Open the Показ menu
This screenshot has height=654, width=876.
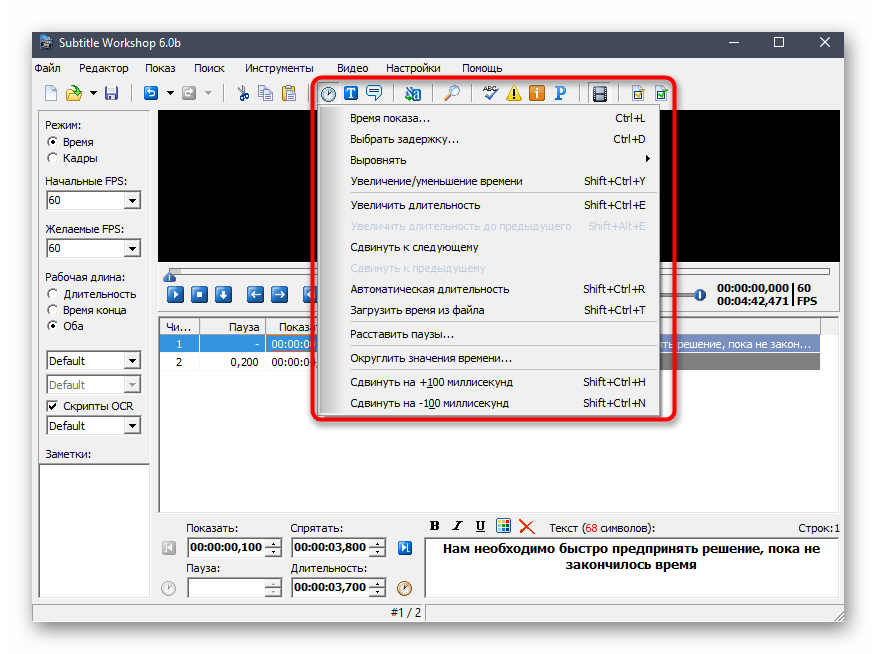pyautogui.click(x=160, y=68)
